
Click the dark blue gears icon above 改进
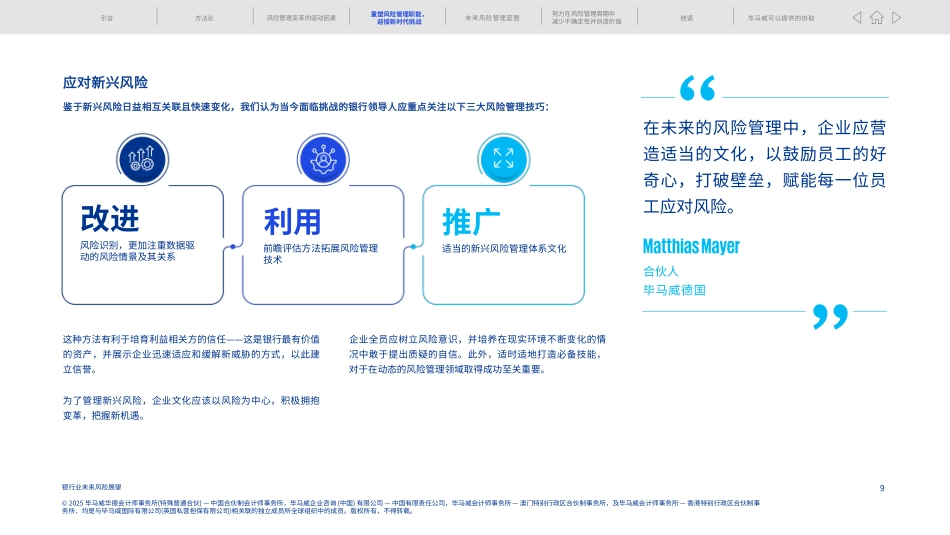(142, 159)
